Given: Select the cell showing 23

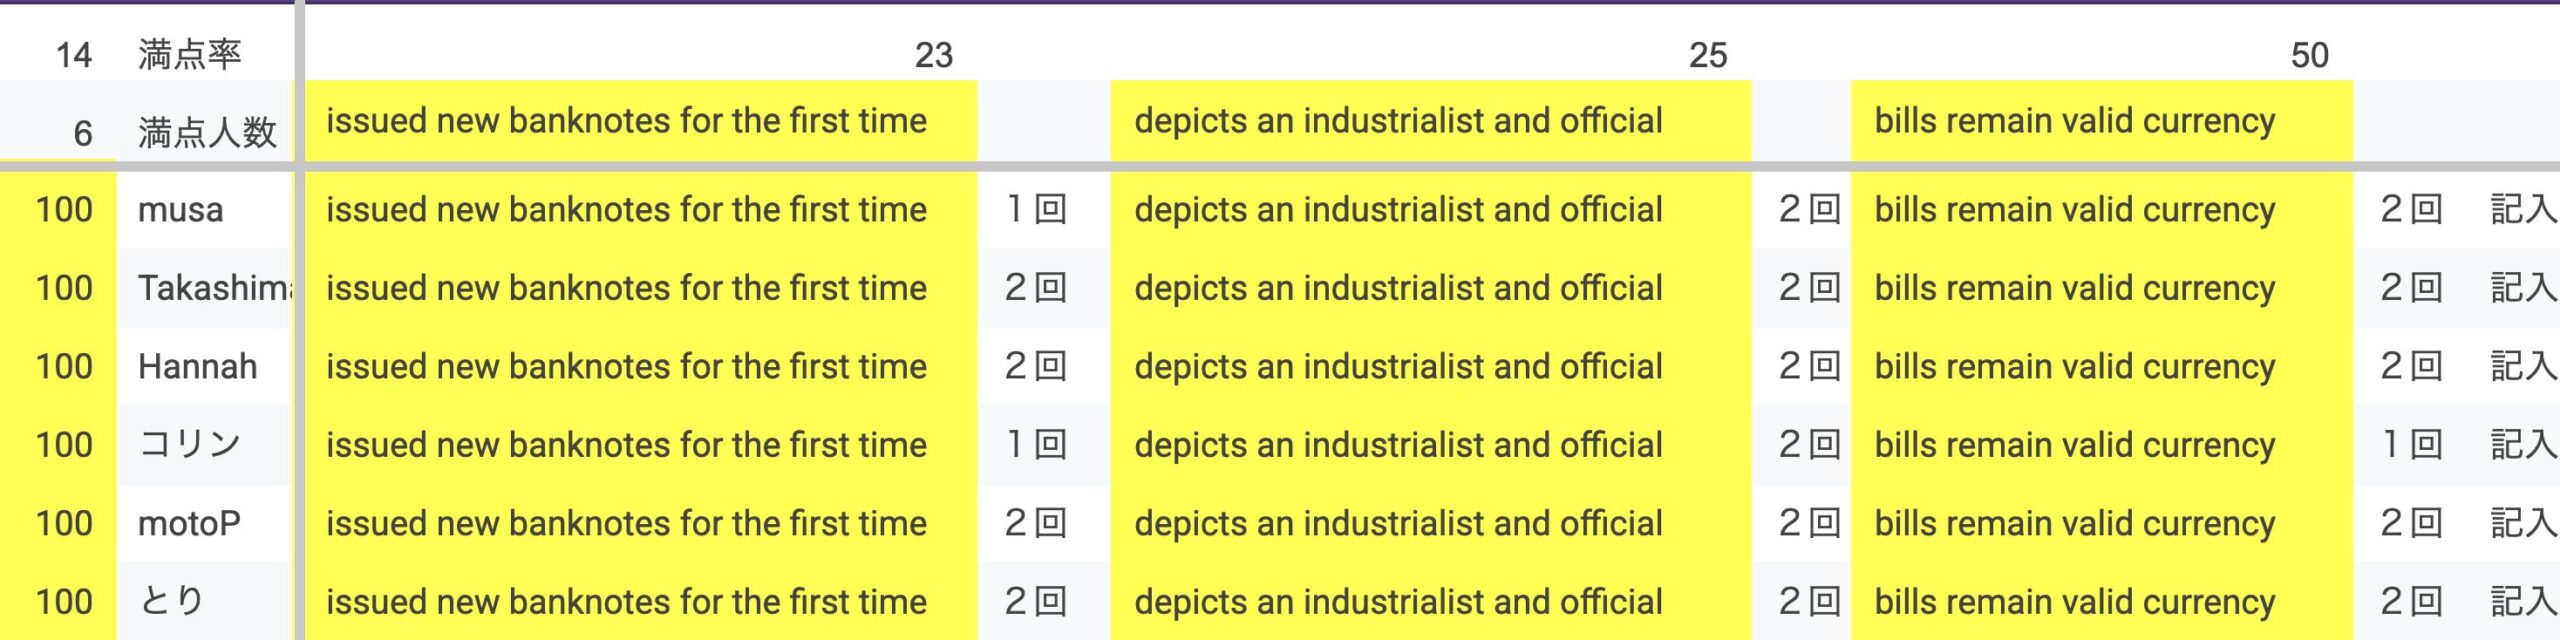Looking at the screenshot, I should coord(933,55).
